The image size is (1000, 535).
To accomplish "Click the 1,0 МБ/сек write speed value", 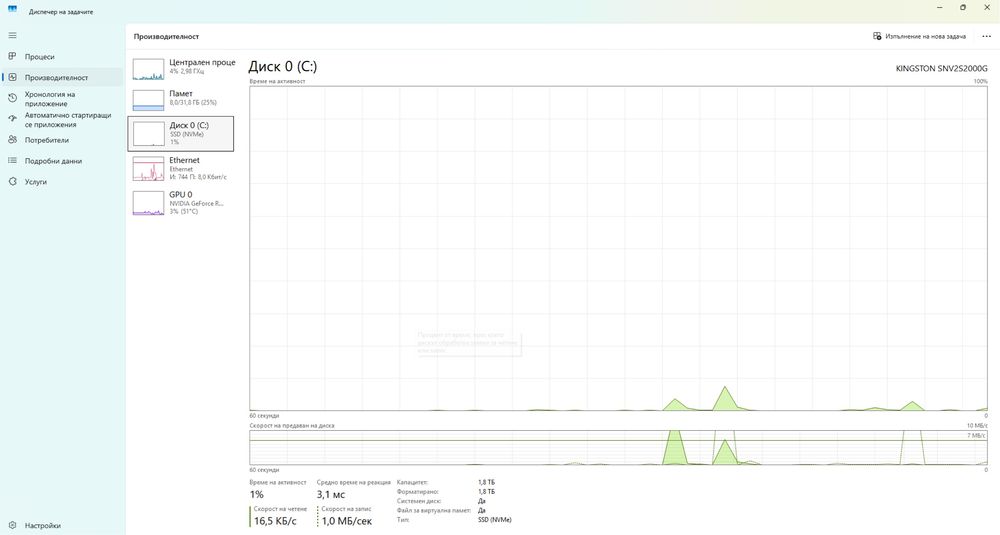I will pyautogui.click(x=346, y=521).
